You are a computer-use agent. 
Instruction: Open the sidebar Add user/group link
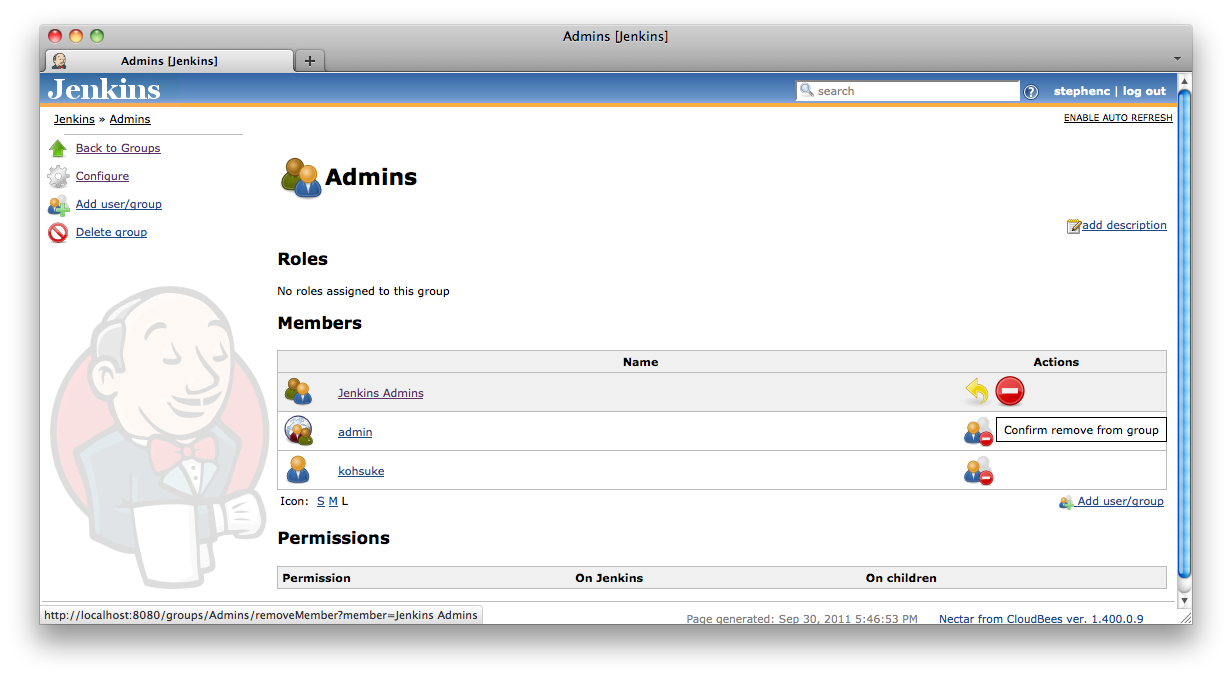[x=119, y=204]
